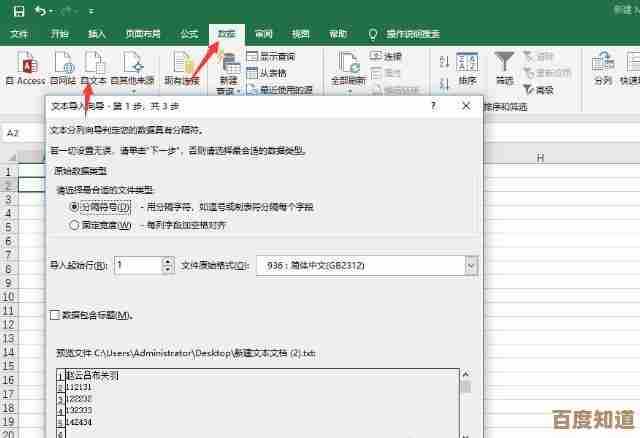The height and width of the screenshot is (438, 640).
Task: Click preview row 5 in the file preview
Action: tap(79, 422)
